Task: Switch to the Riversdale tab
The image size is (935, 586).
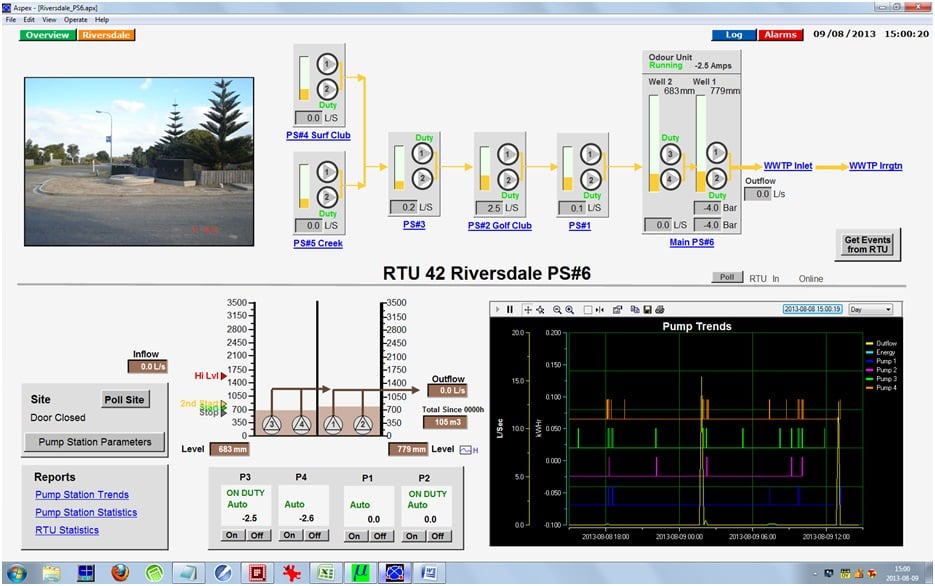Action: tap(108, 34)
